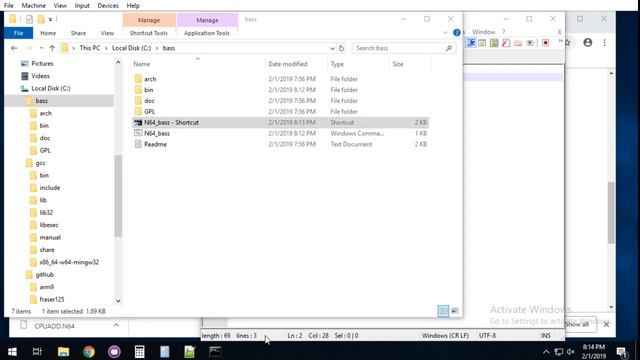Select include folder in navigation tree
Image resolution: width=640 pixels, height=360 pixels.
click(x=50, y=188)
